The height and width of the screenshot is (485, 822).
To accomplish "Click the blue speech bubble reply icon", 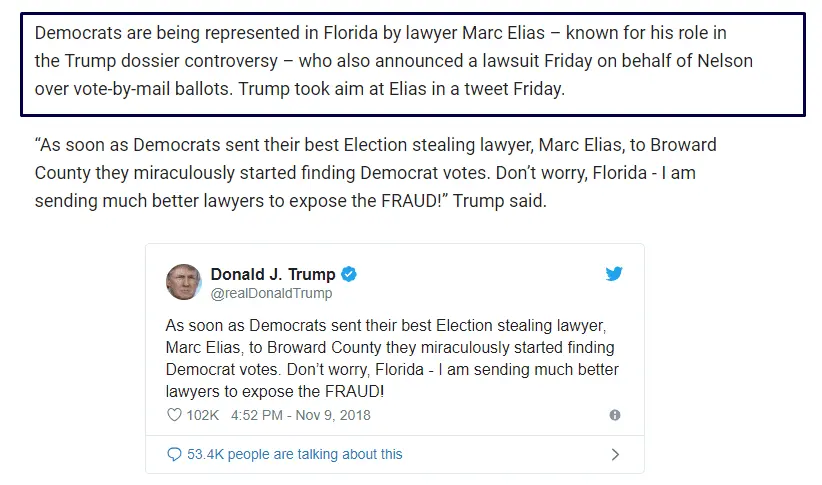I will 174,454.
